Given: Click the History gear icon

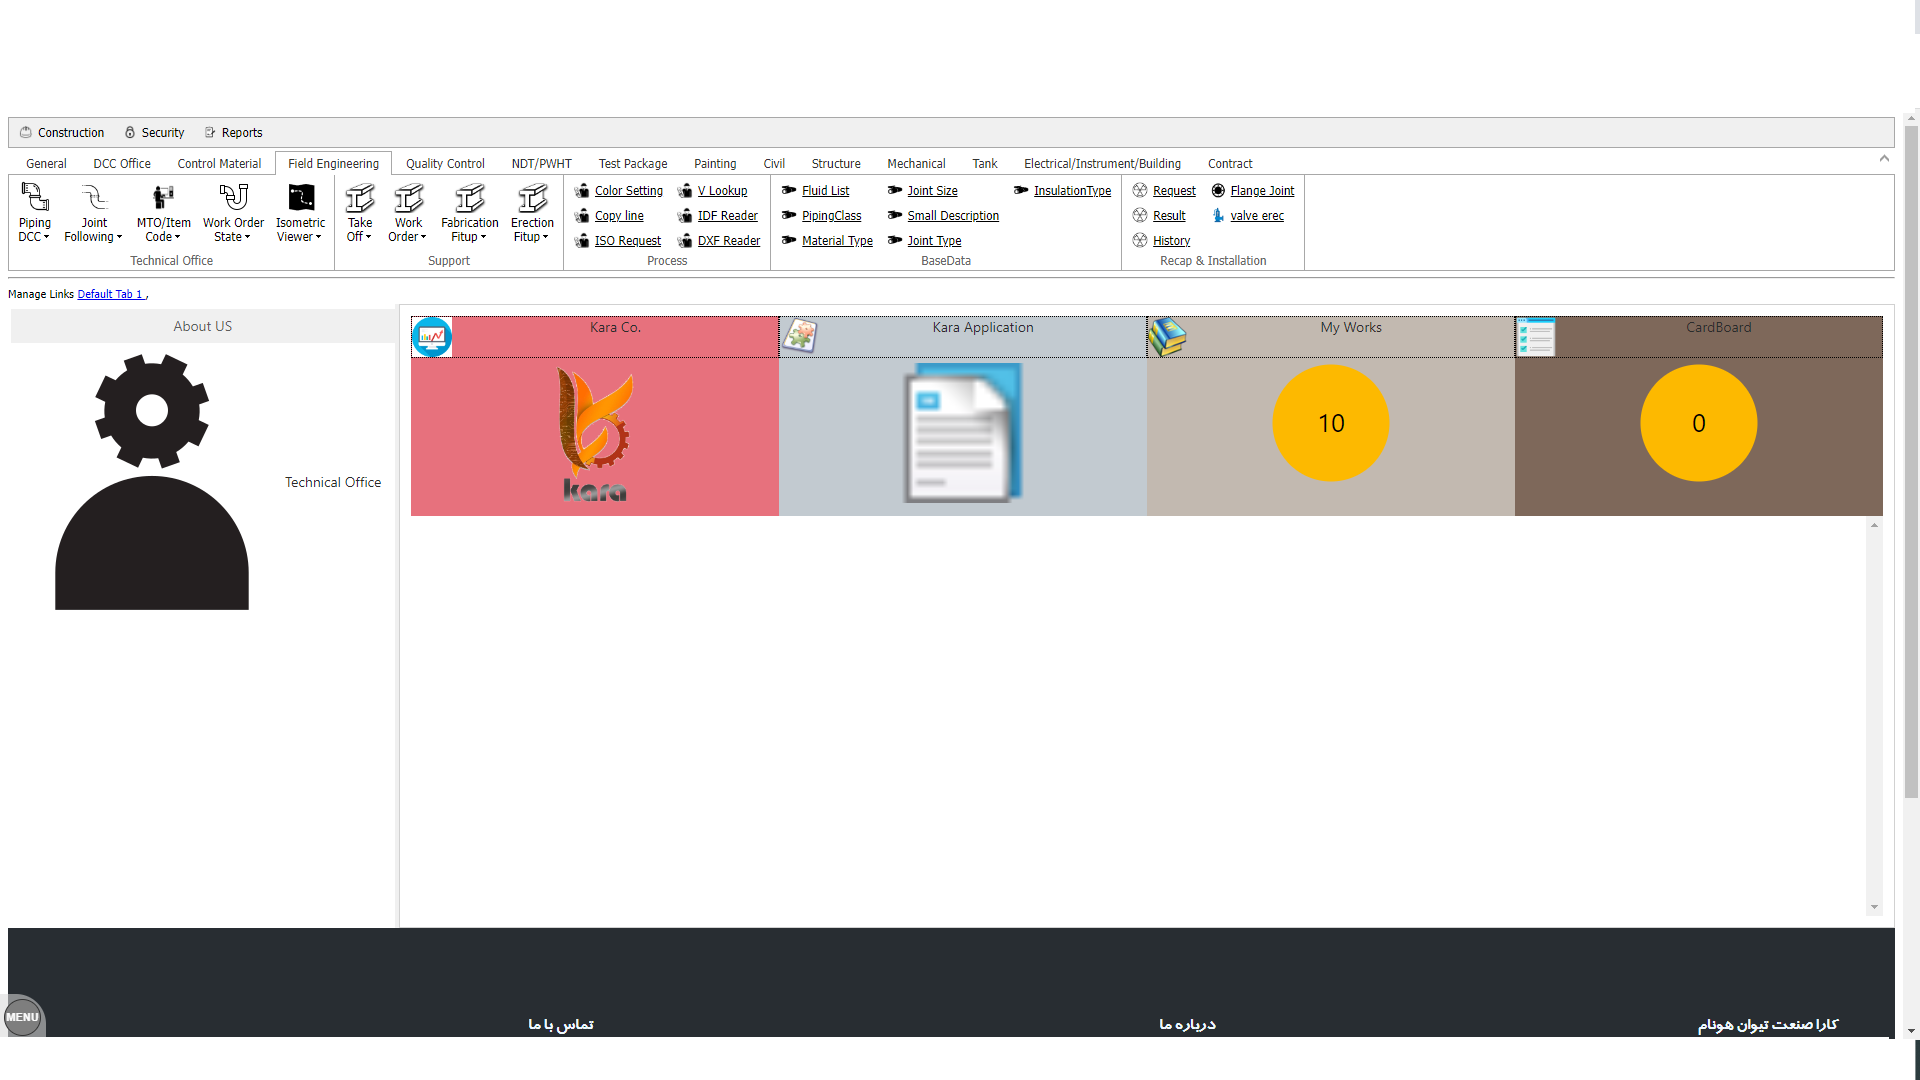Looking at the screenshot, I should click(x=1140, y=240).
